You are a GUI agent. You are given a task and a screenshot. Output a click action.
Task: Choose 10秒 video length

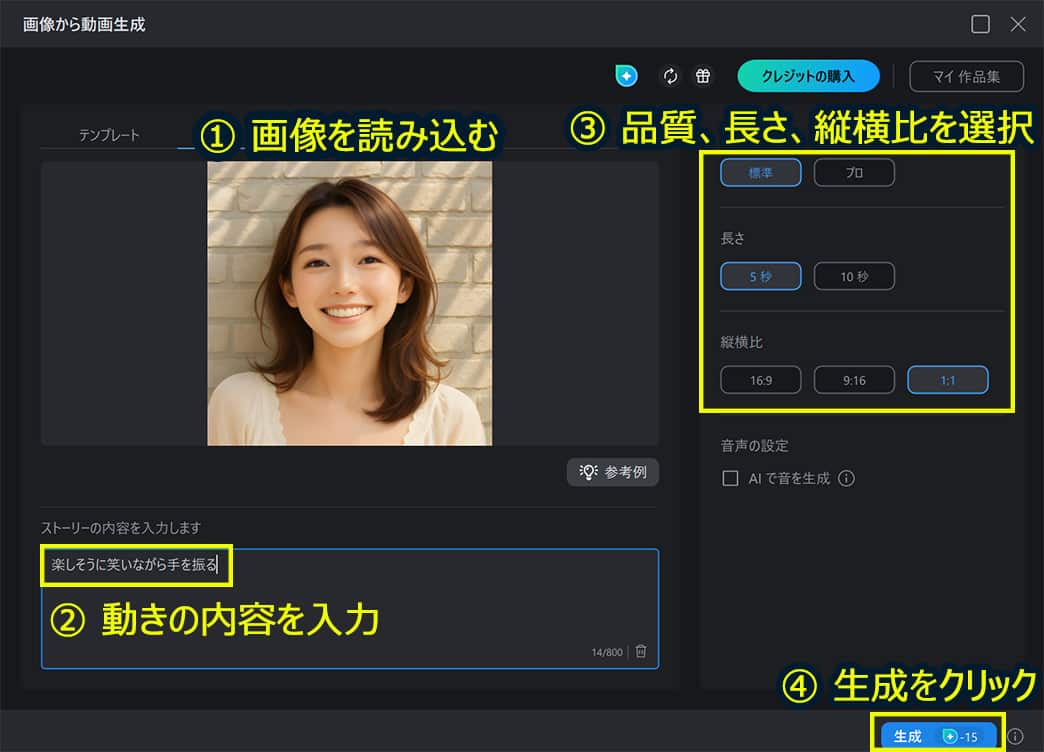coord(854,277)
